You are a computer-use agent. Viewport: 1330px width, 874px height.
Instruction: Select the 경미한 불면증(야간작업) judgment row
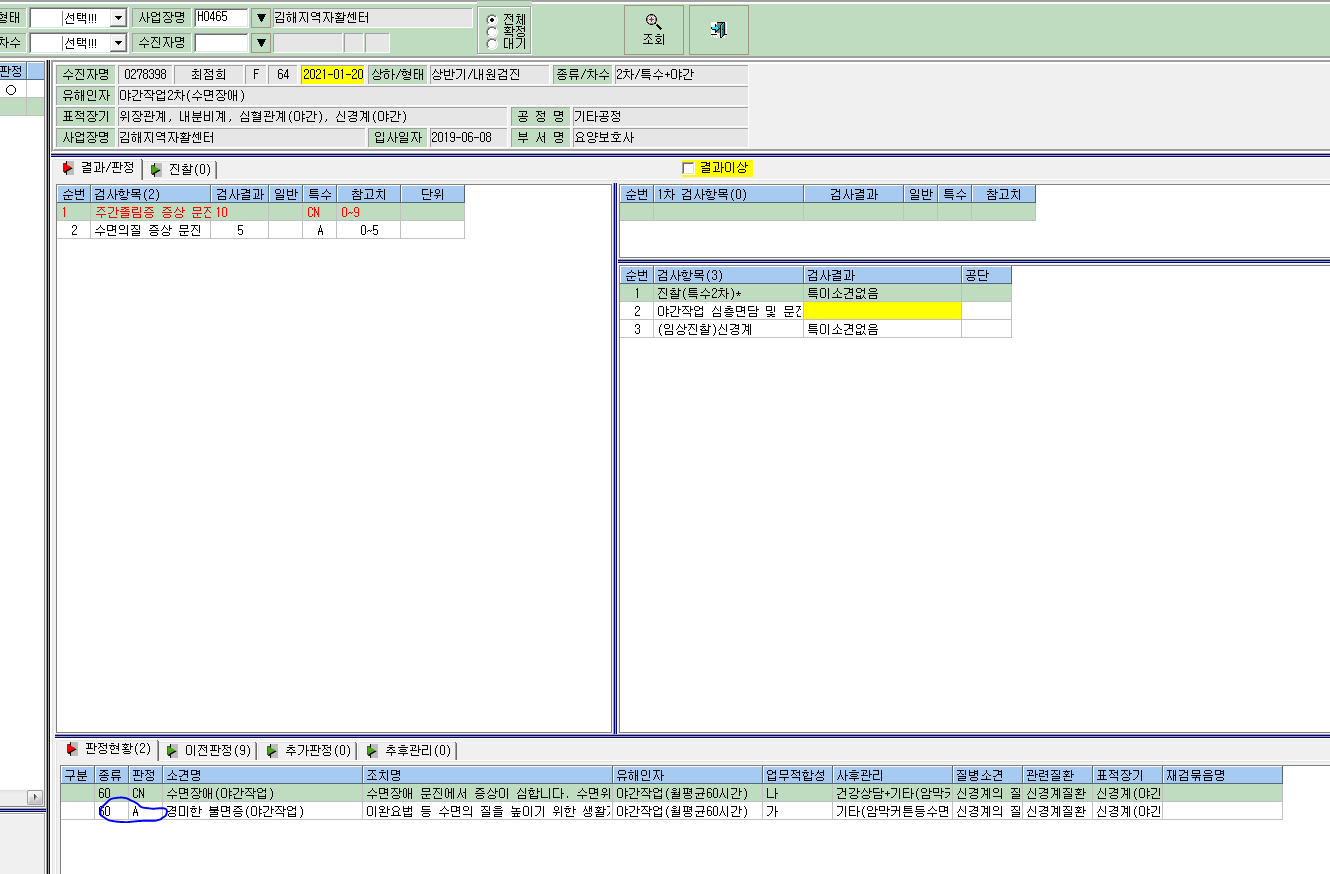click(670, 811)
